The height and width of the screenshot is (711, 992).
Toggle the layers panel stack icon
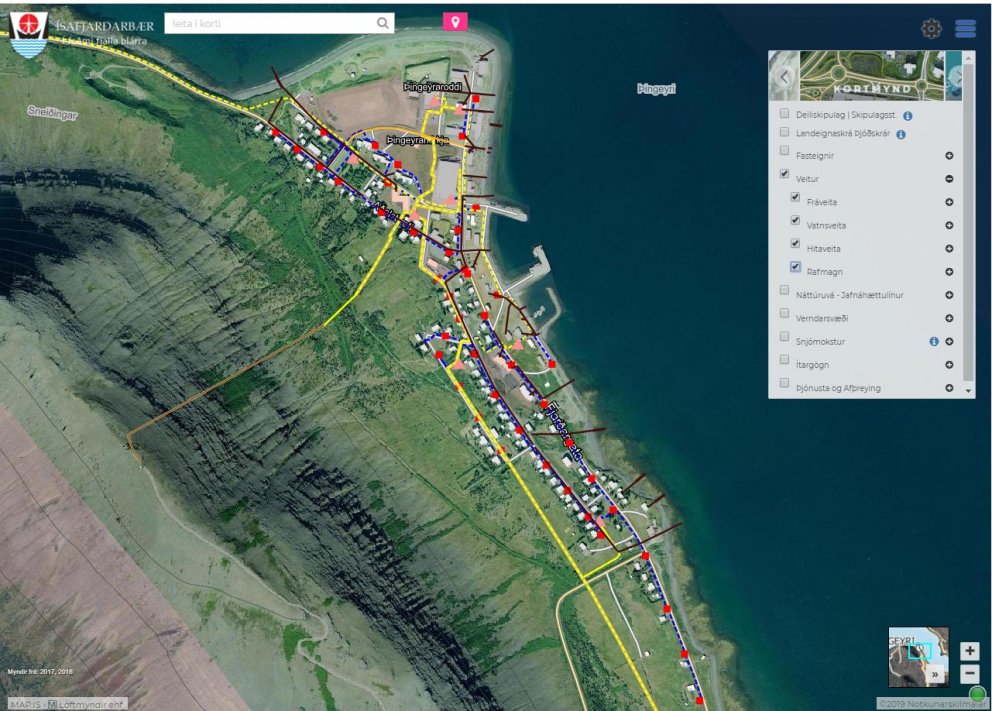(x=965, y=28)
